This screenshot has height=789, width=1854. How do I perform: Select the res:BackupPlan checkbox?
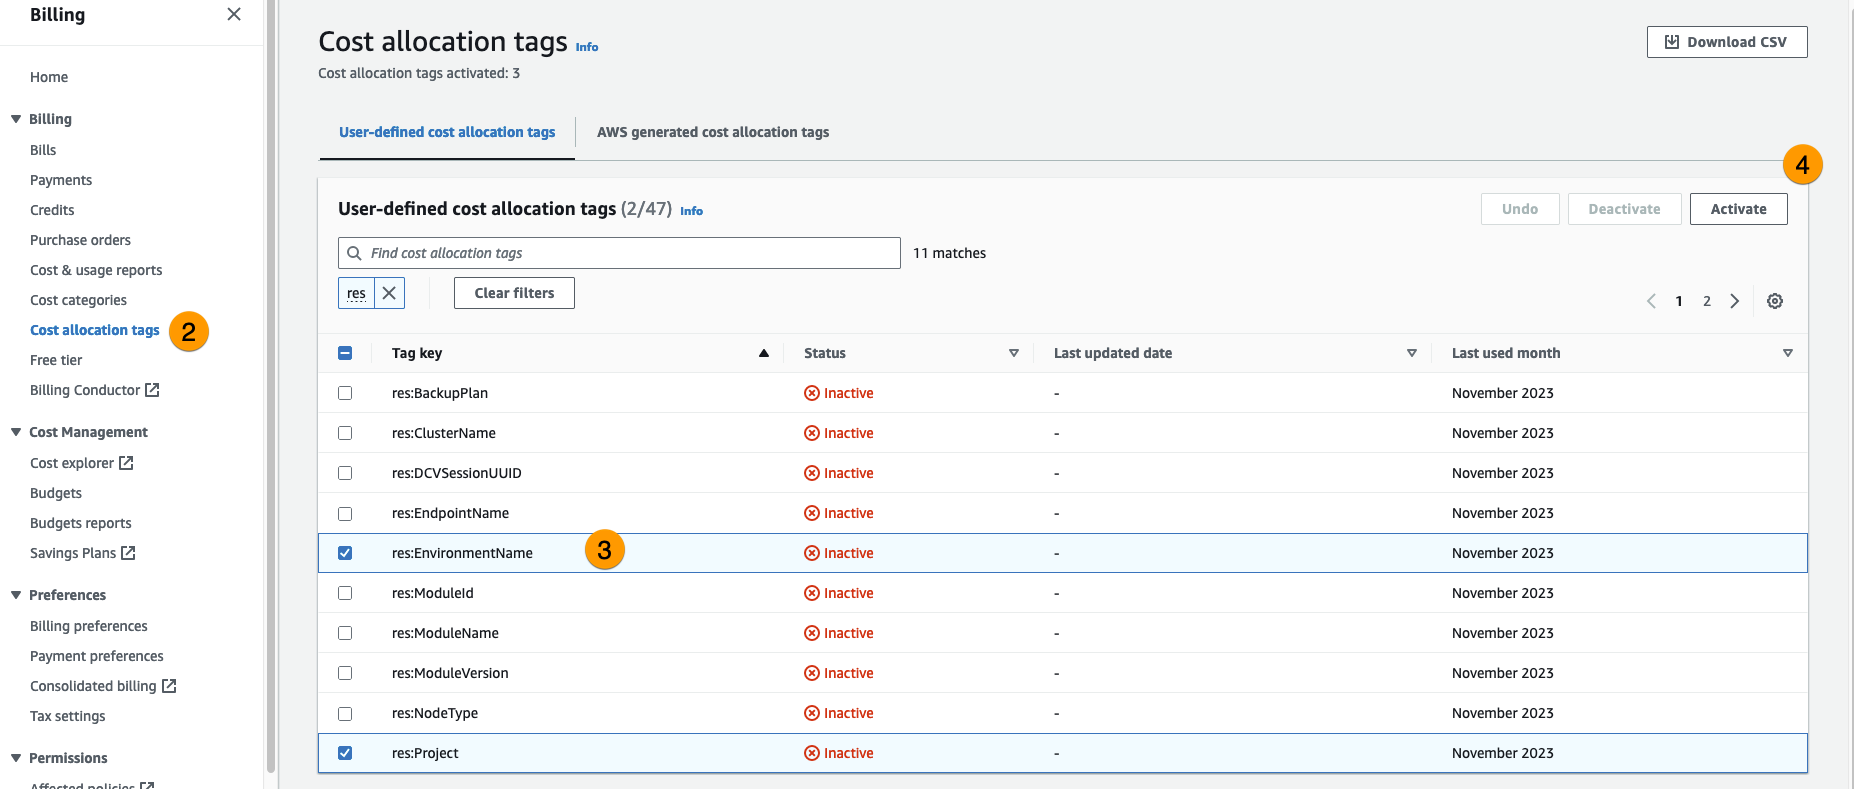(345, 393)
